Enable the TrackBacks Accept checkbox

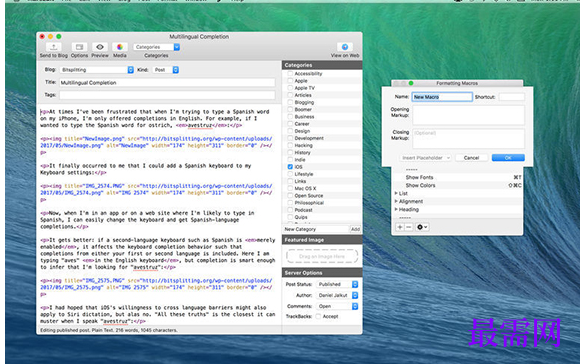point(318,316)
